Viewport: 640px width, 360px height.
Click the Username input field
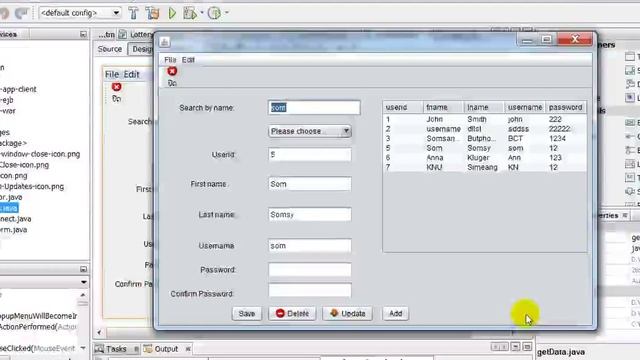[310, 246]
